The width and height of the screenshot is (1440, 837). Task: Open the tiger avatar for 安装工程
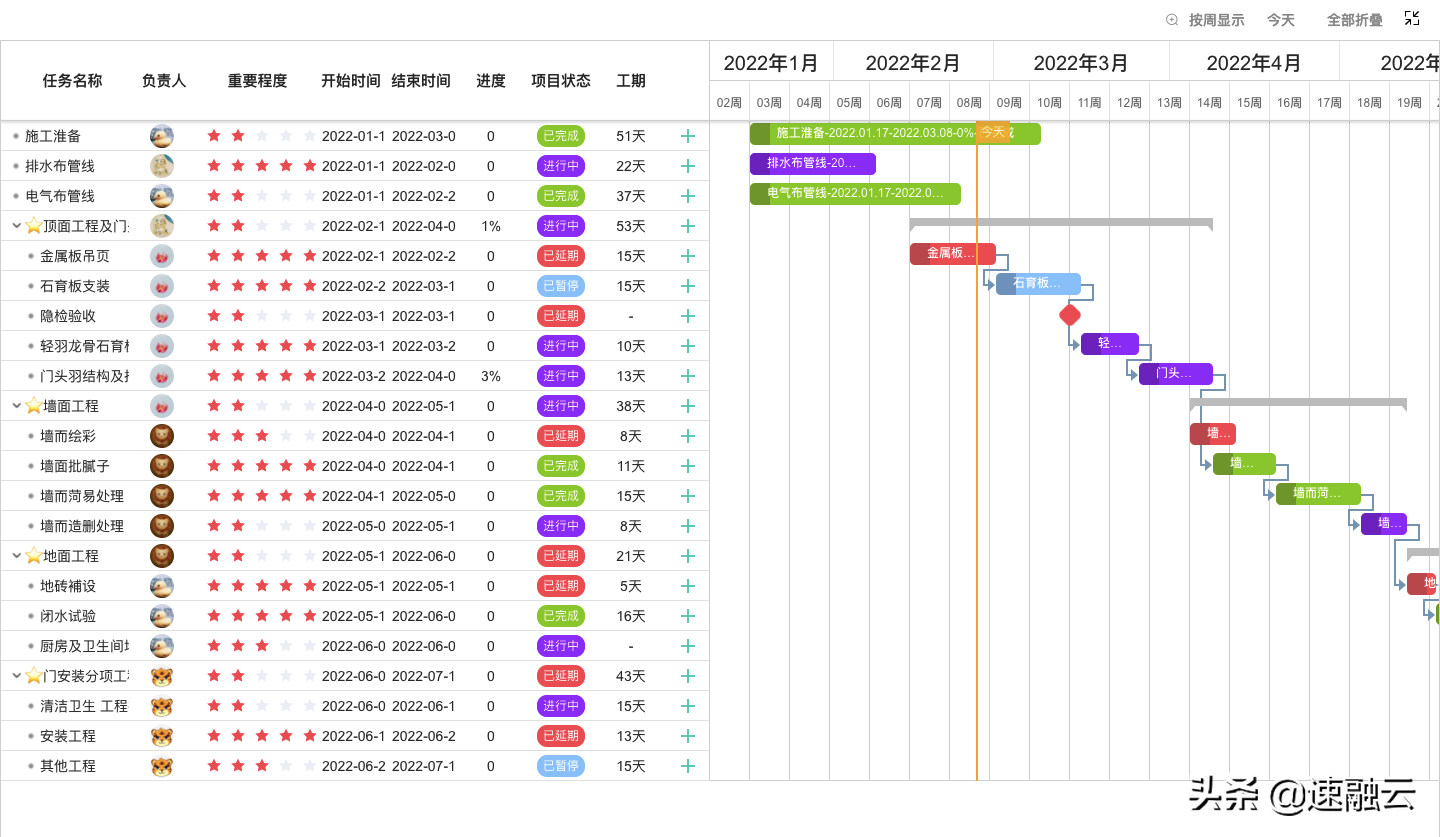(162, 736)
